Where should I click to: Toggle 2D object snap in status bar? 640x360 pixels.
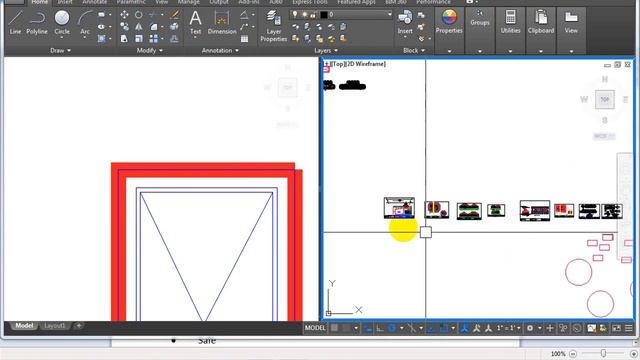click(x=444, y=328)
